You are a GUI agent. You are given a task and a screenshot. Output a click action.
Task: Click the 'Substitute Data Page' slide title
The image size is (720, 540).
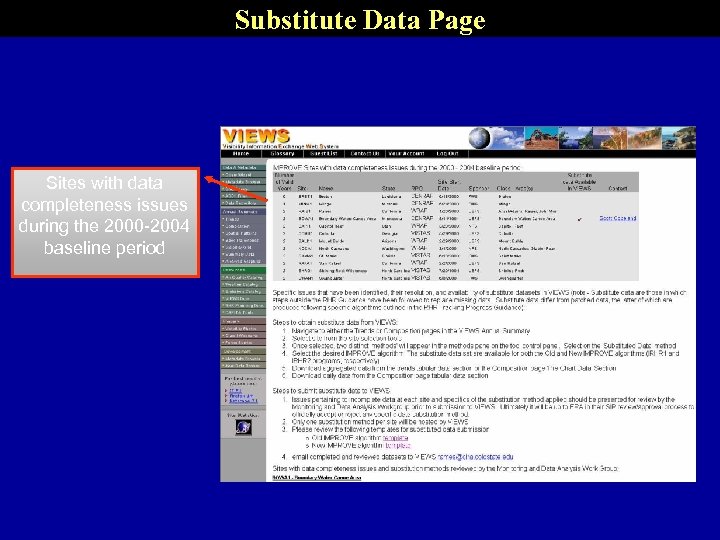click(x=360, y=19)
